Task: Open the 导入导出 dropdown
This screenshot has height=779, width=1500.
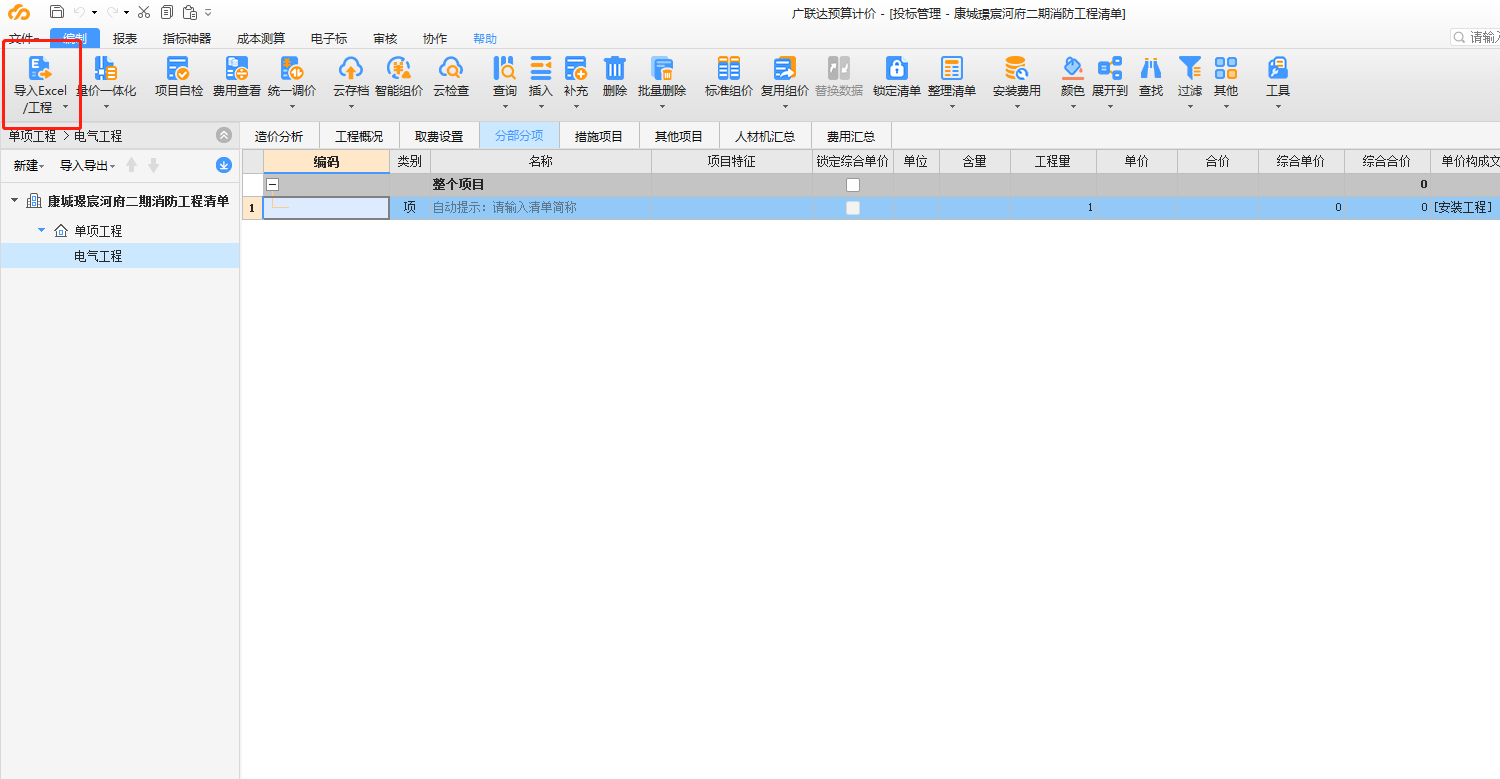Action: [87, 166]
